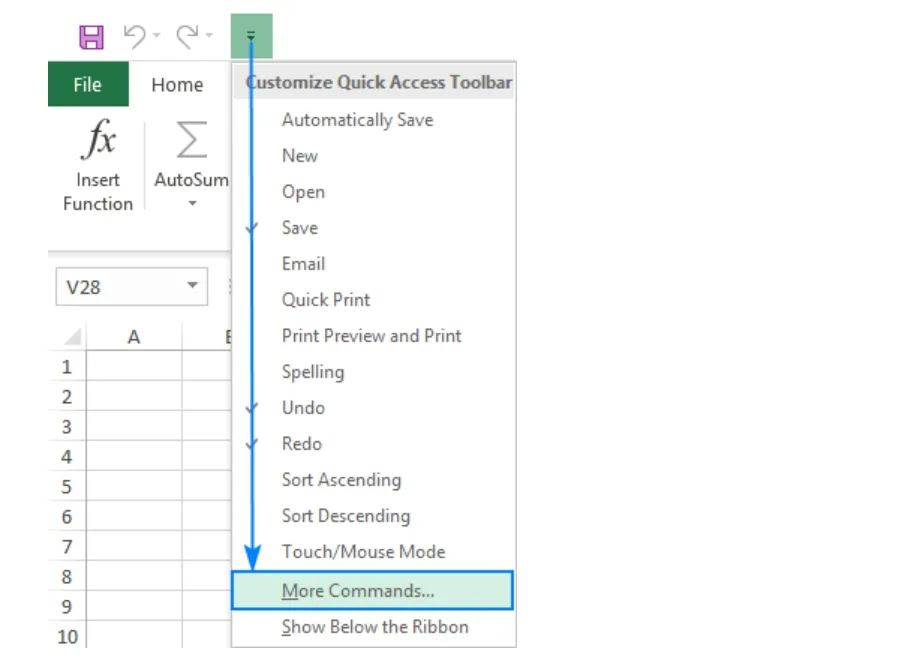Open the Name Box dropdown showing V28
Image resolution: width=904 pixels, height=660 pixels.
point(193,286)
